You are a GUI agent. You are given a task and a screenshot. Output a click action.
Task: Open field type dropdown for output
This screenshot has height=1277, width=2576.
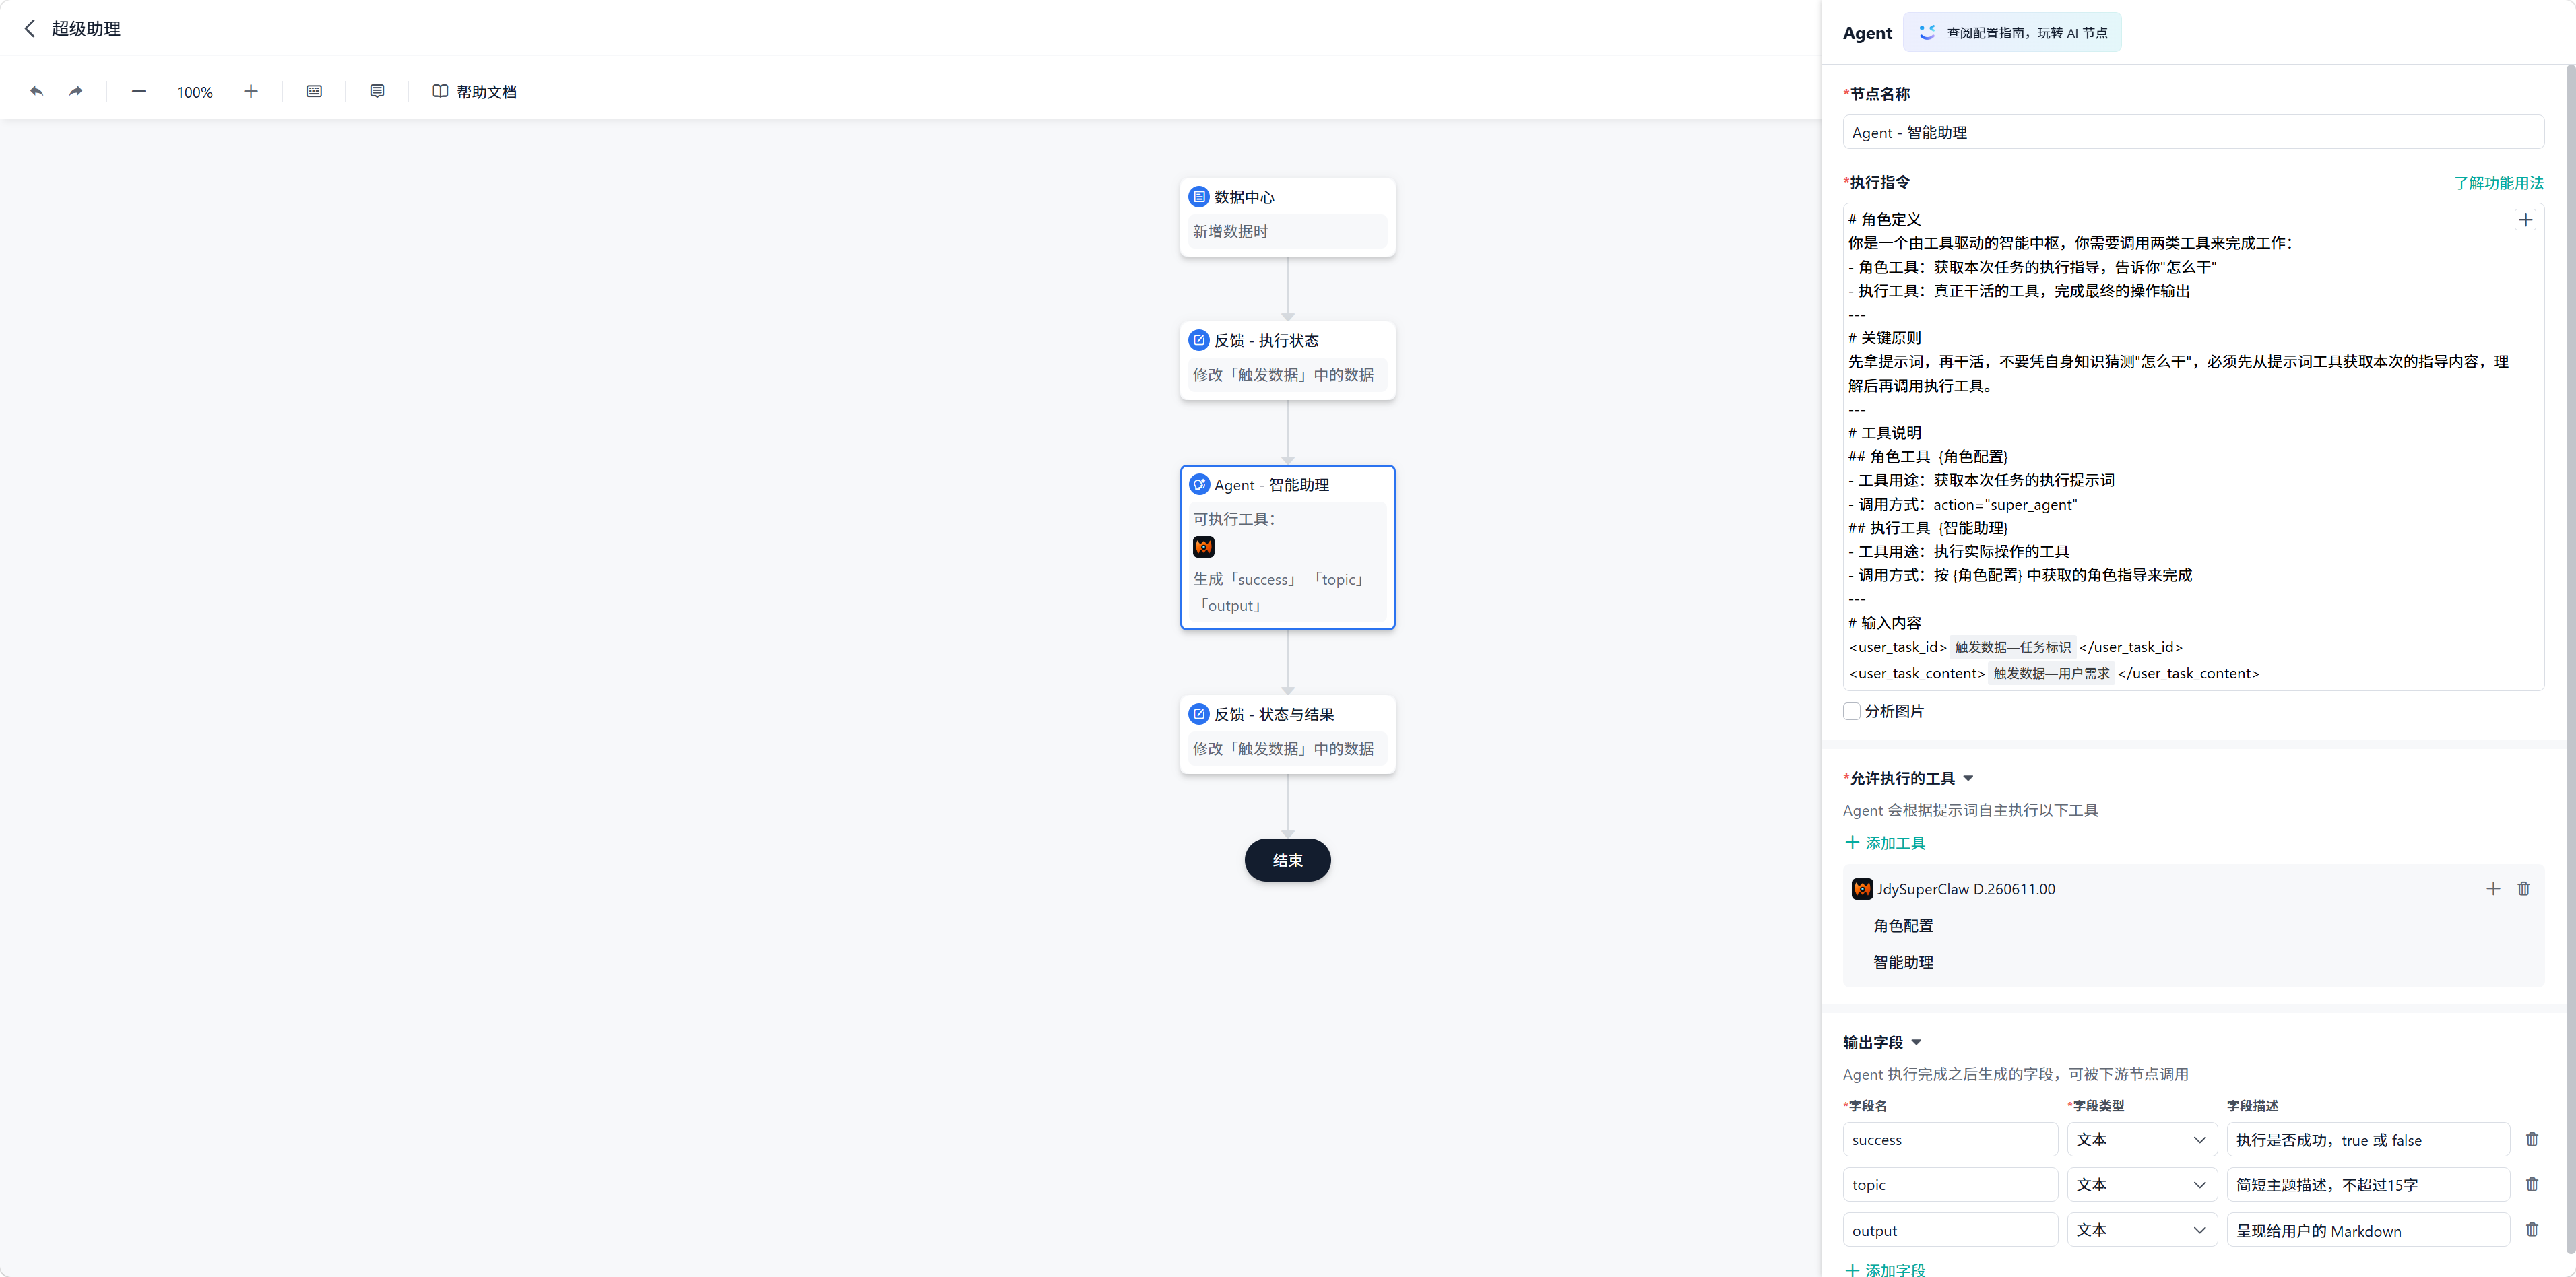pos(2142,1230)
